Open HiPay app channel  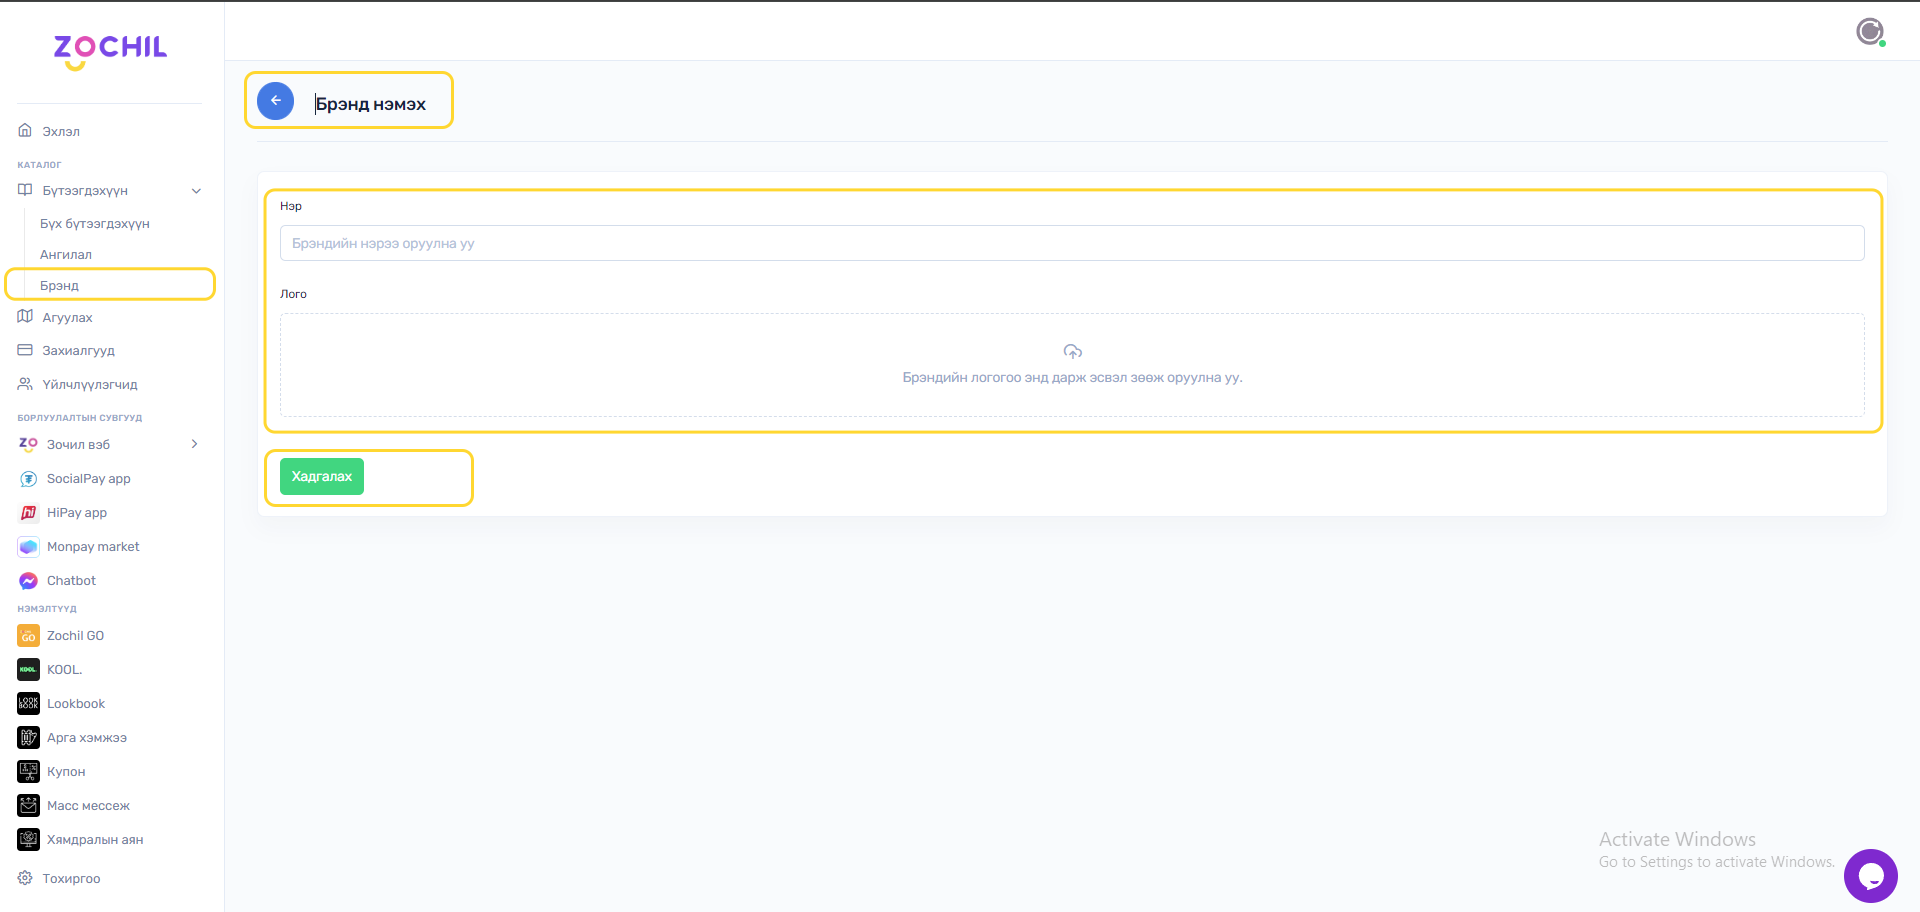76,513
